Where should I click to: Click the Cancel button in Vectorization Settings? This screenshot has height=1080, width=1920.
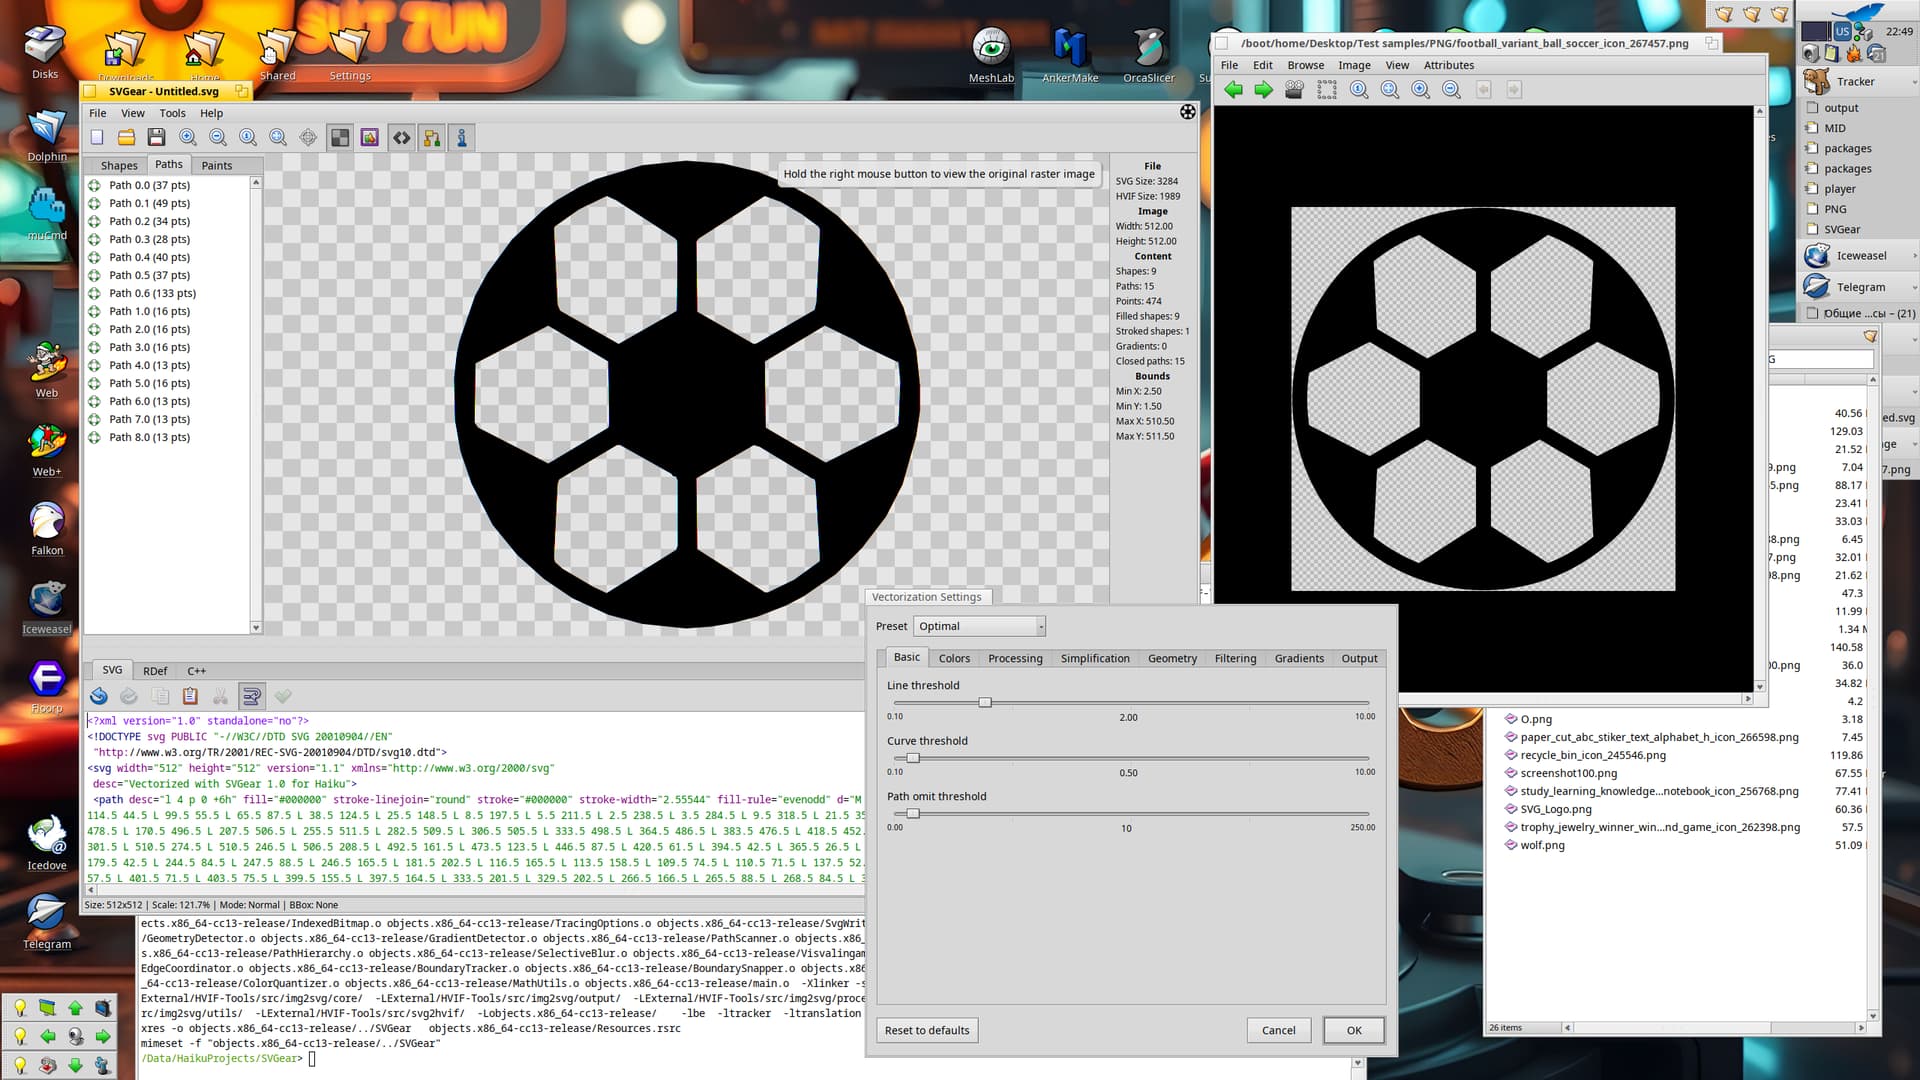pyautogui.click(x=1278, y=1030)
